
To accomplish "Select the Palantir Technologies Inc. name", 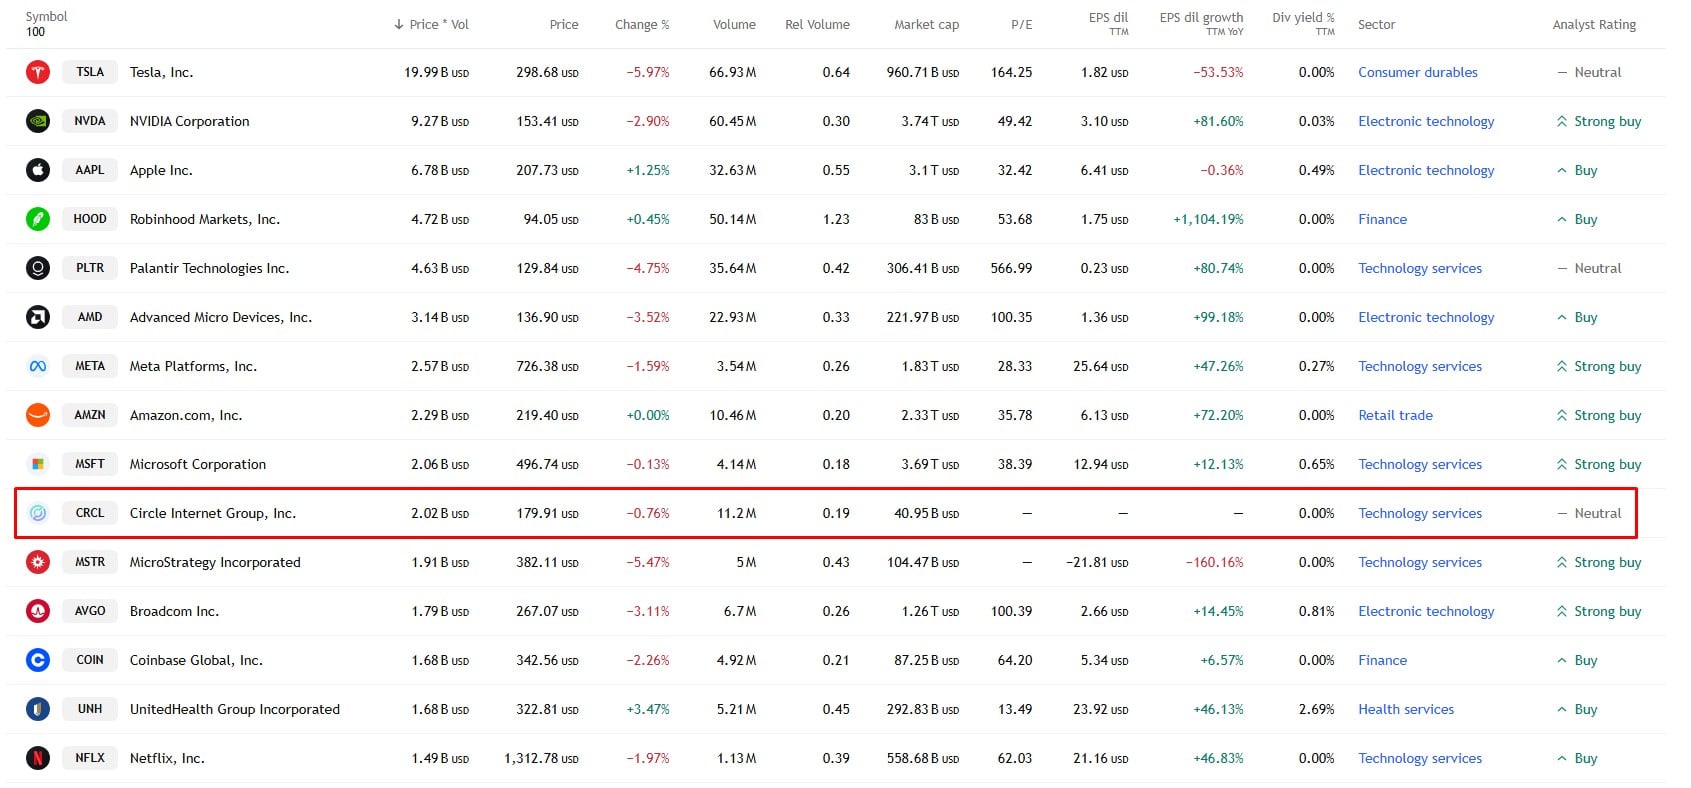I will [209, 268].
